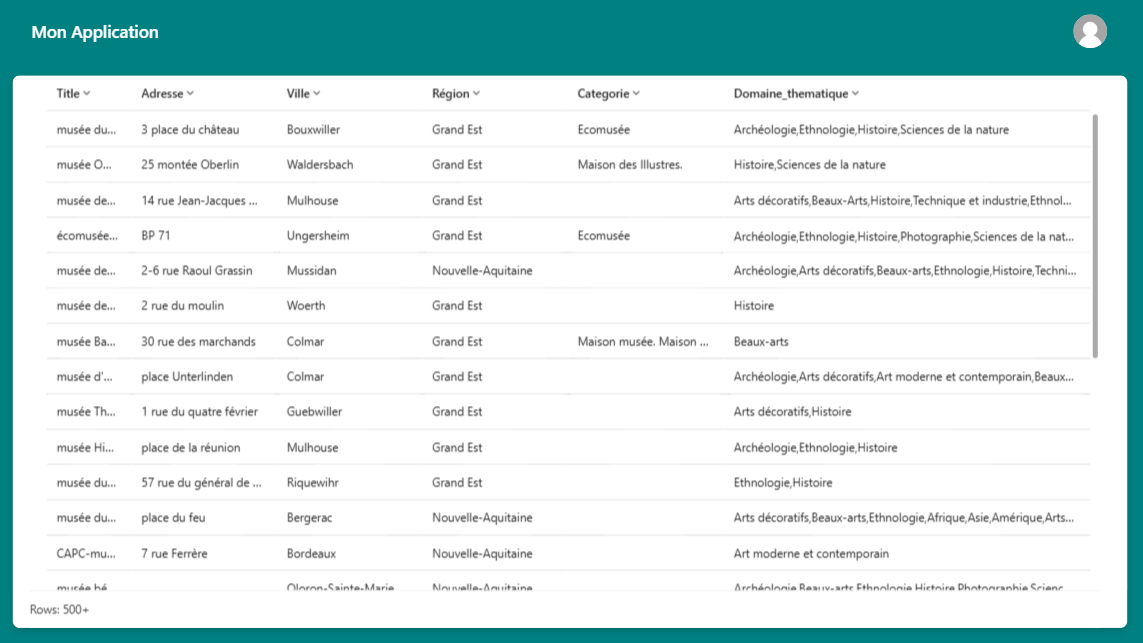Image resolution: width=1143 pixels, height=643 pixels.
Task: Click the user profile avatar icon
Action: 1089,31
